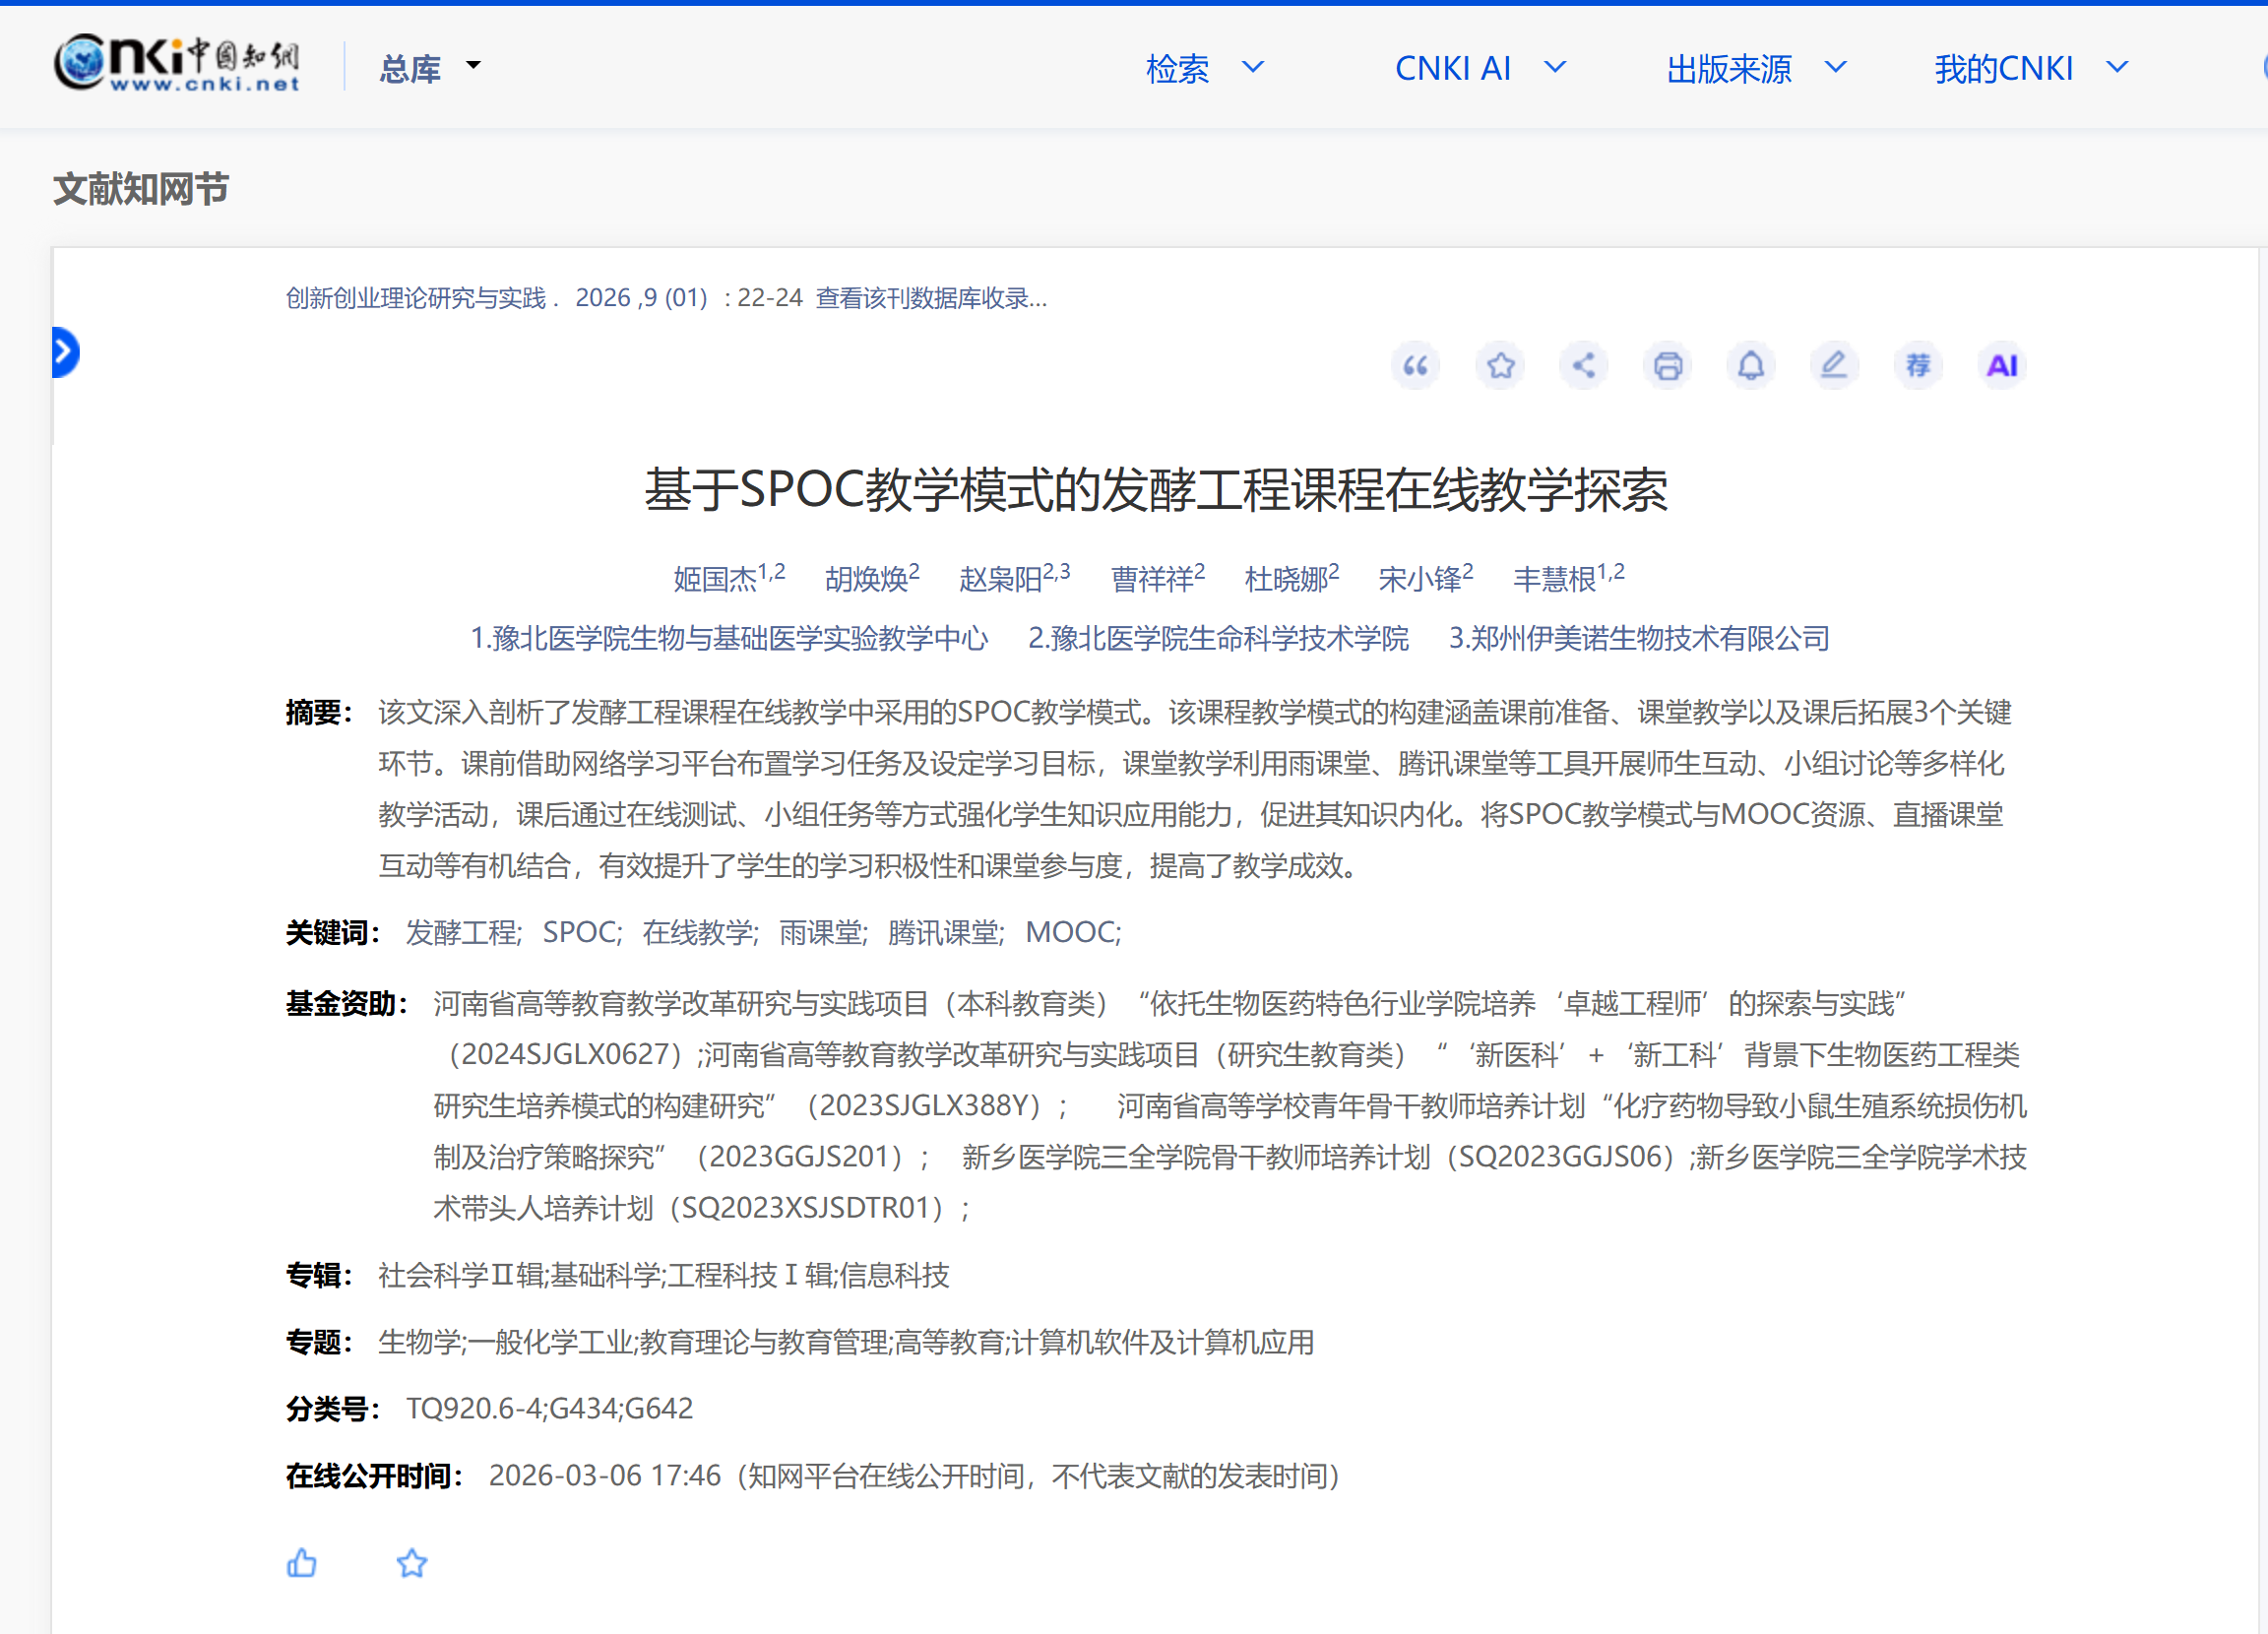Click keyword 雨课堂

pyautogui.click(x=821, y=932)
